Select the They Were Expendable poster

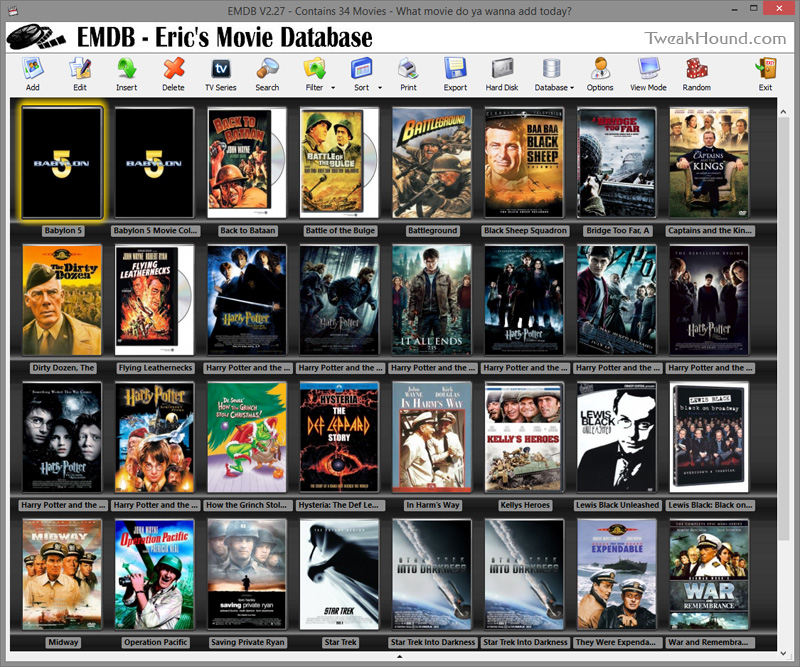(616, 575)
